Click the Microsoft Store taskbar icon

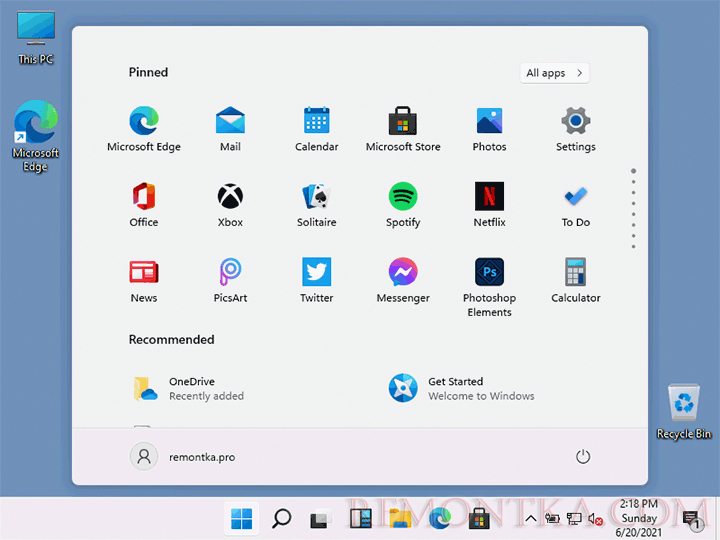479,519
